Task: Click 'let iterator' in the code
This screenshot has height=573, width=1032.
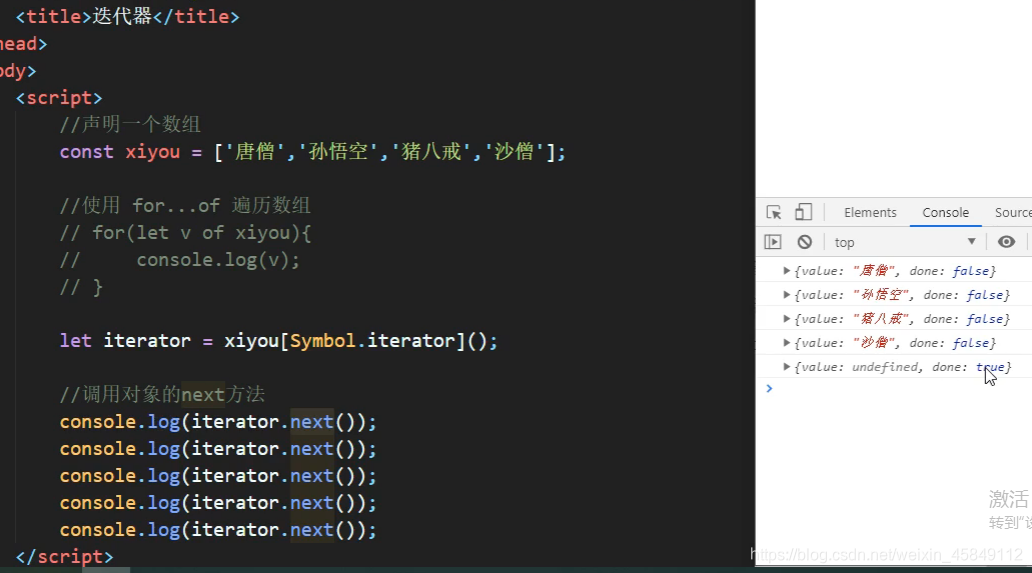Action: pyautogui.click(x=125, y=341)
